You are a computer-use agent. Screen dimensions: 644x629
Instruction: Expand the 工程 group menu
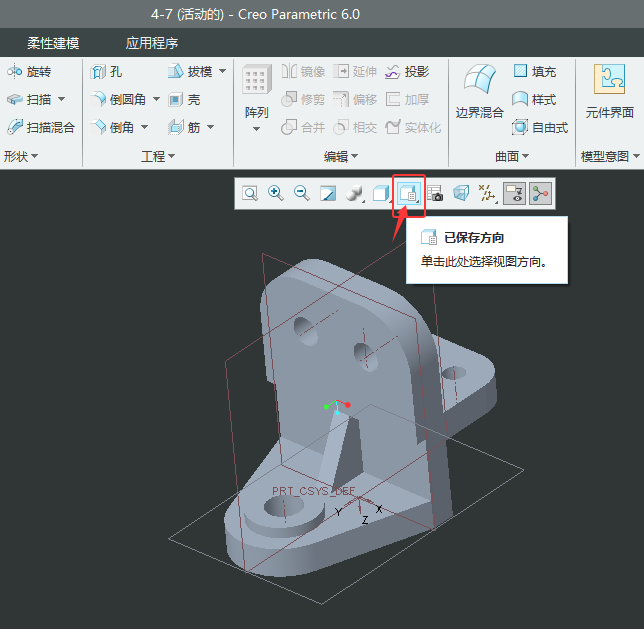(x=158, y=156)
